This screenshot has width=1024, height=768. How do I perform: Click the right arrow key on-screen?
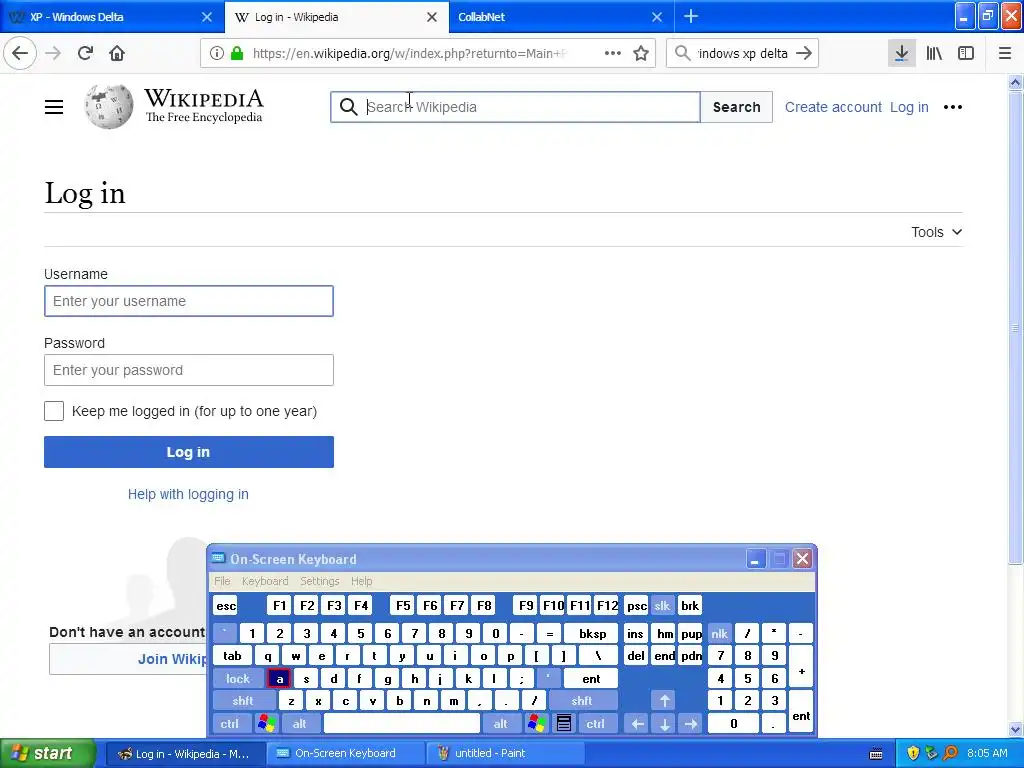pos(691,724)
